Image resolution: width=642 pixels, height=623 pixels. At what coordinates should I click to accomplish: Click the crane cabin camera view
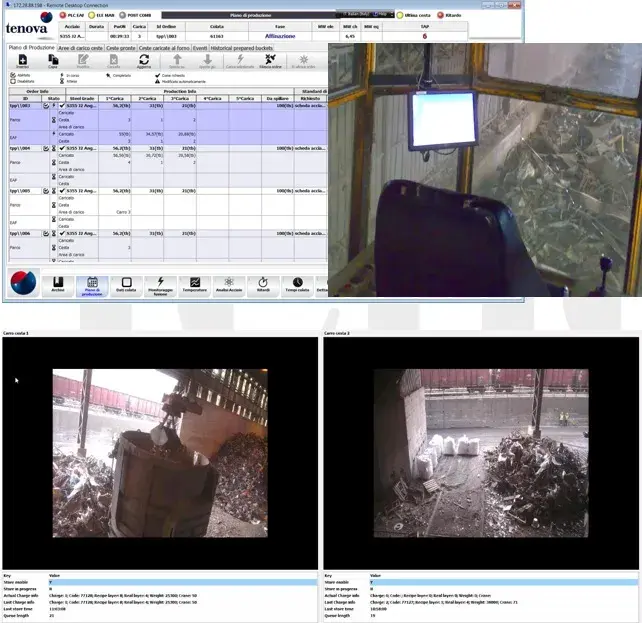pos(485,169)
